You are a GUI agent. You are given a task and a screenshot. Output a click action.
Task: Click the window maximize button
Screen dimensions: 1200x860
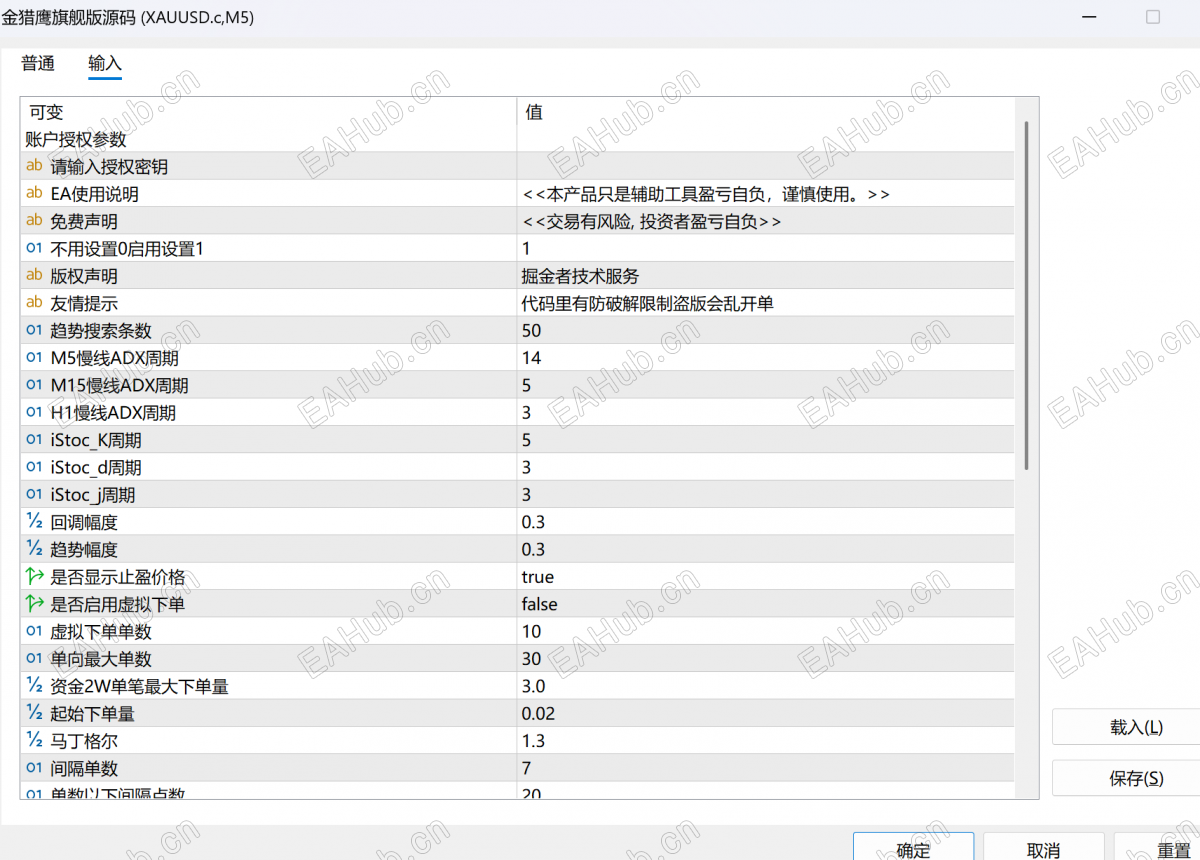point(1153,17)
